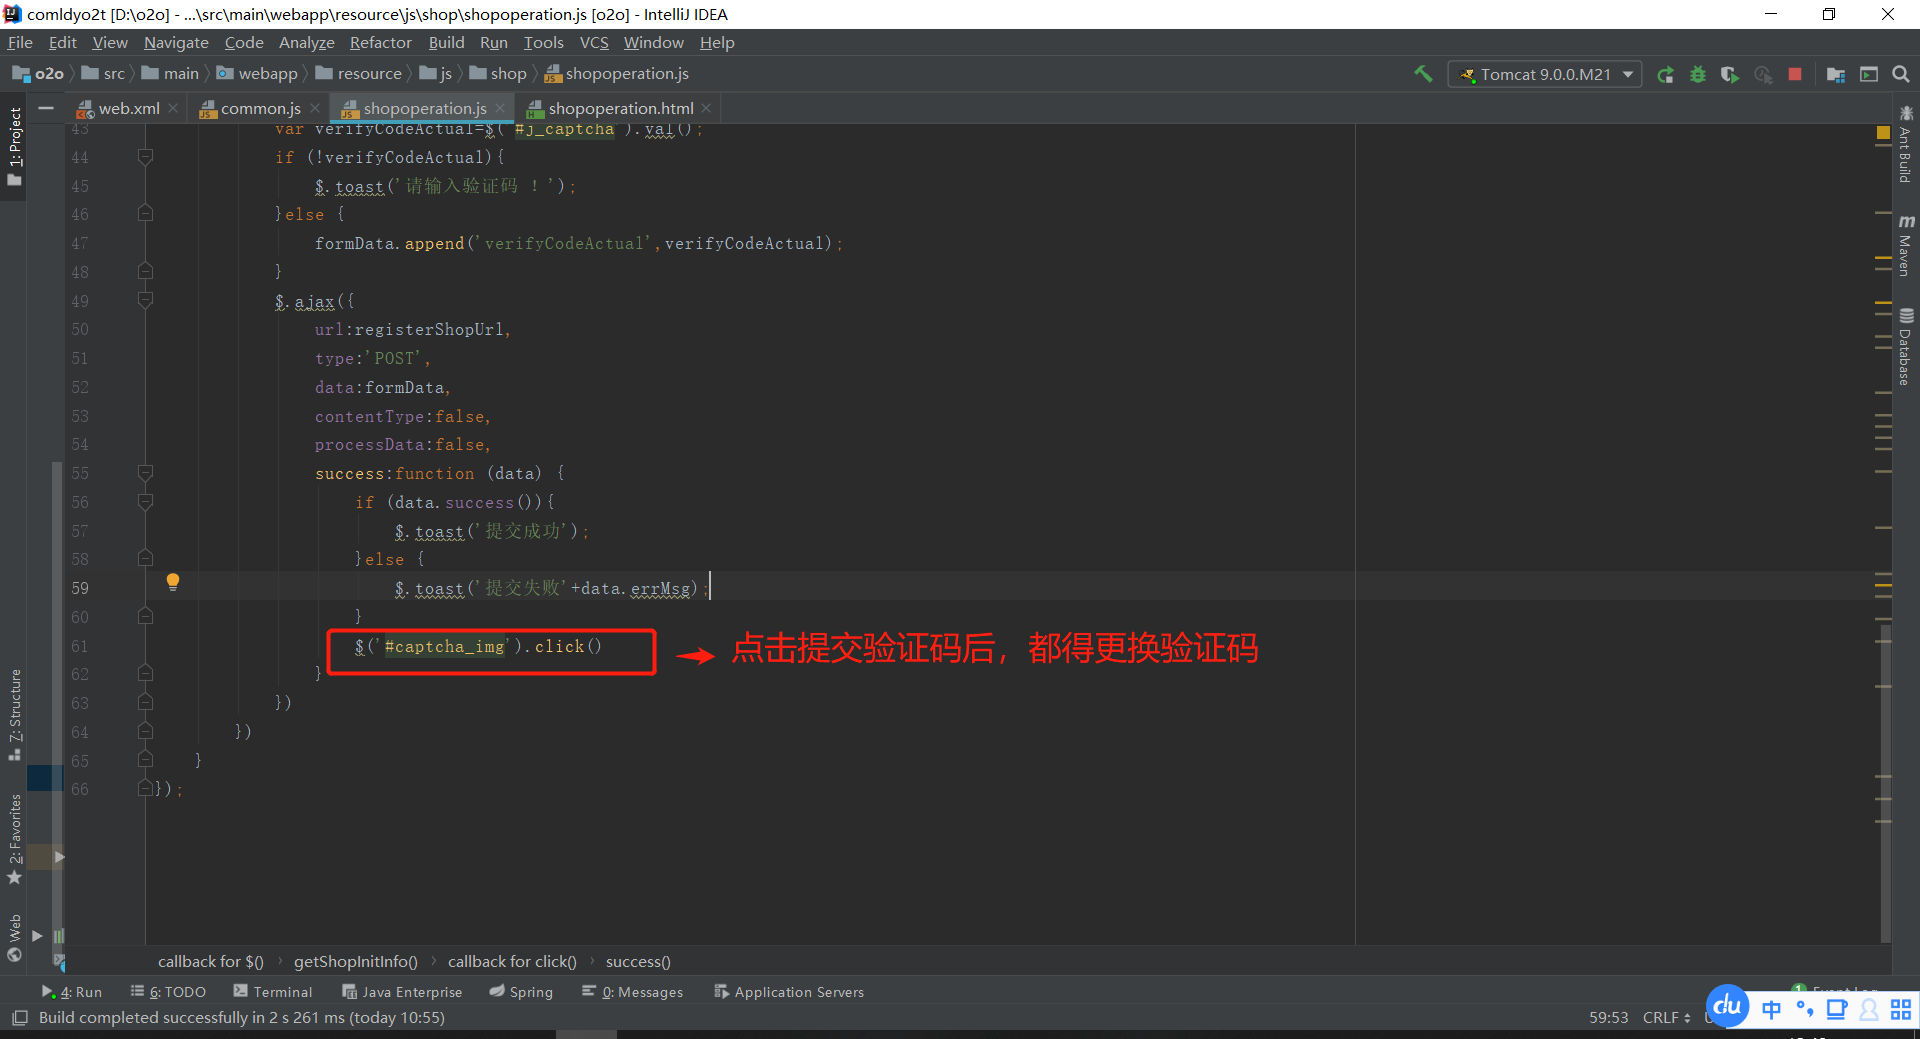Image resolution: width=1920 pixels, height=1039 pixels.
Task: Open the Messages tool window
Action: [x=633, y=992]
